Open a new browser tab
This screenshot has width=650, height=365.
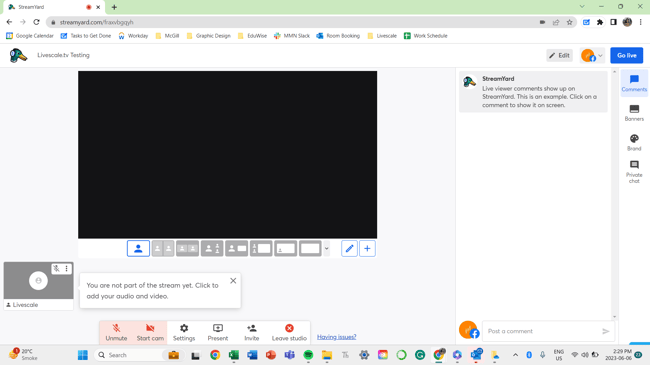114,7
